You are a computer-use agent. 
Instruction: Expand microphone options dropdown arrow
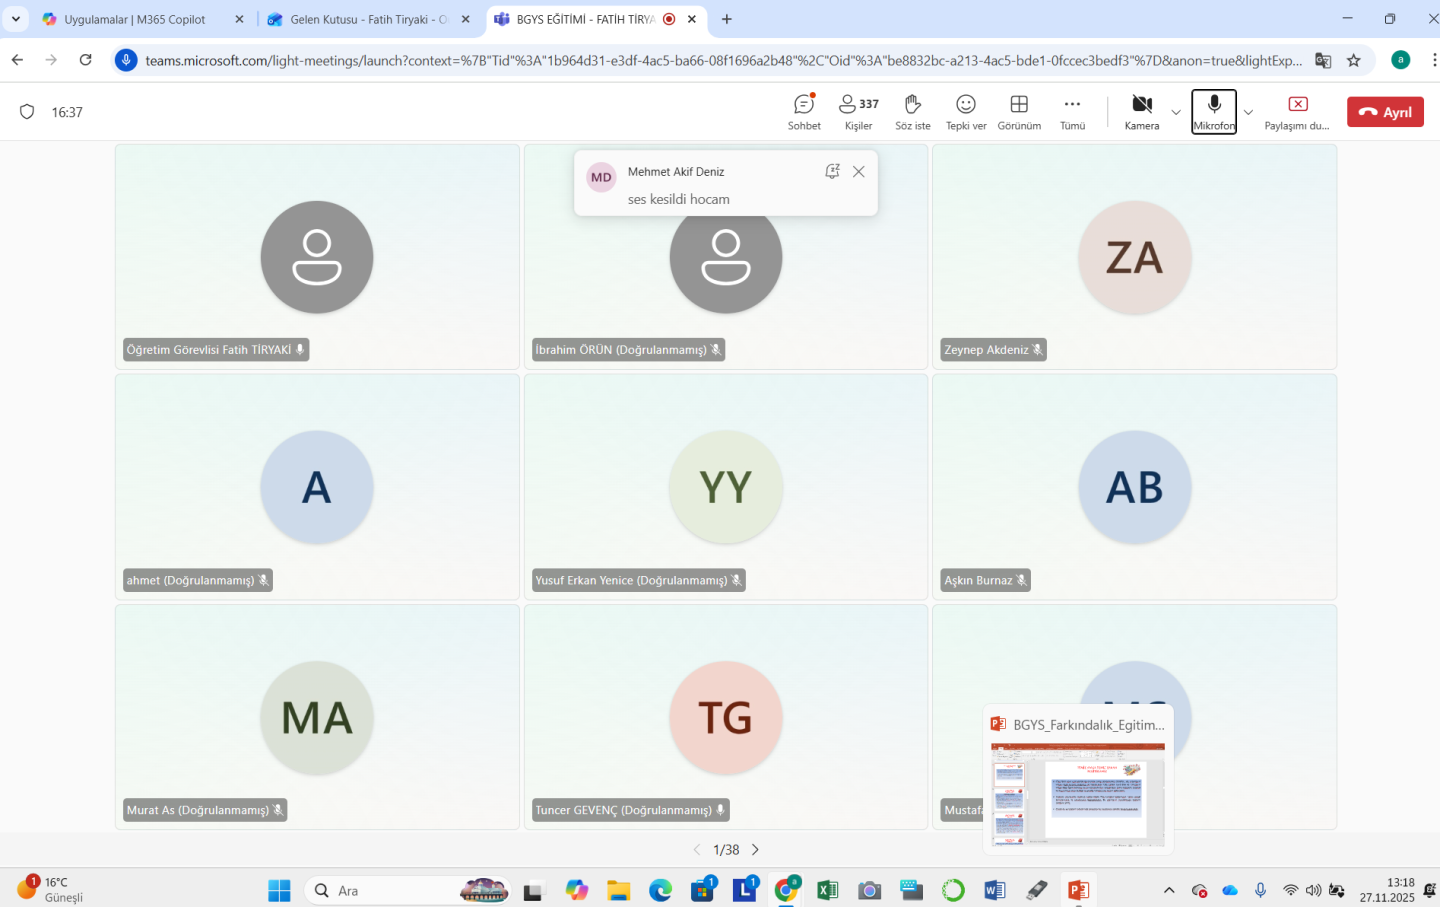pos(1248,112)
